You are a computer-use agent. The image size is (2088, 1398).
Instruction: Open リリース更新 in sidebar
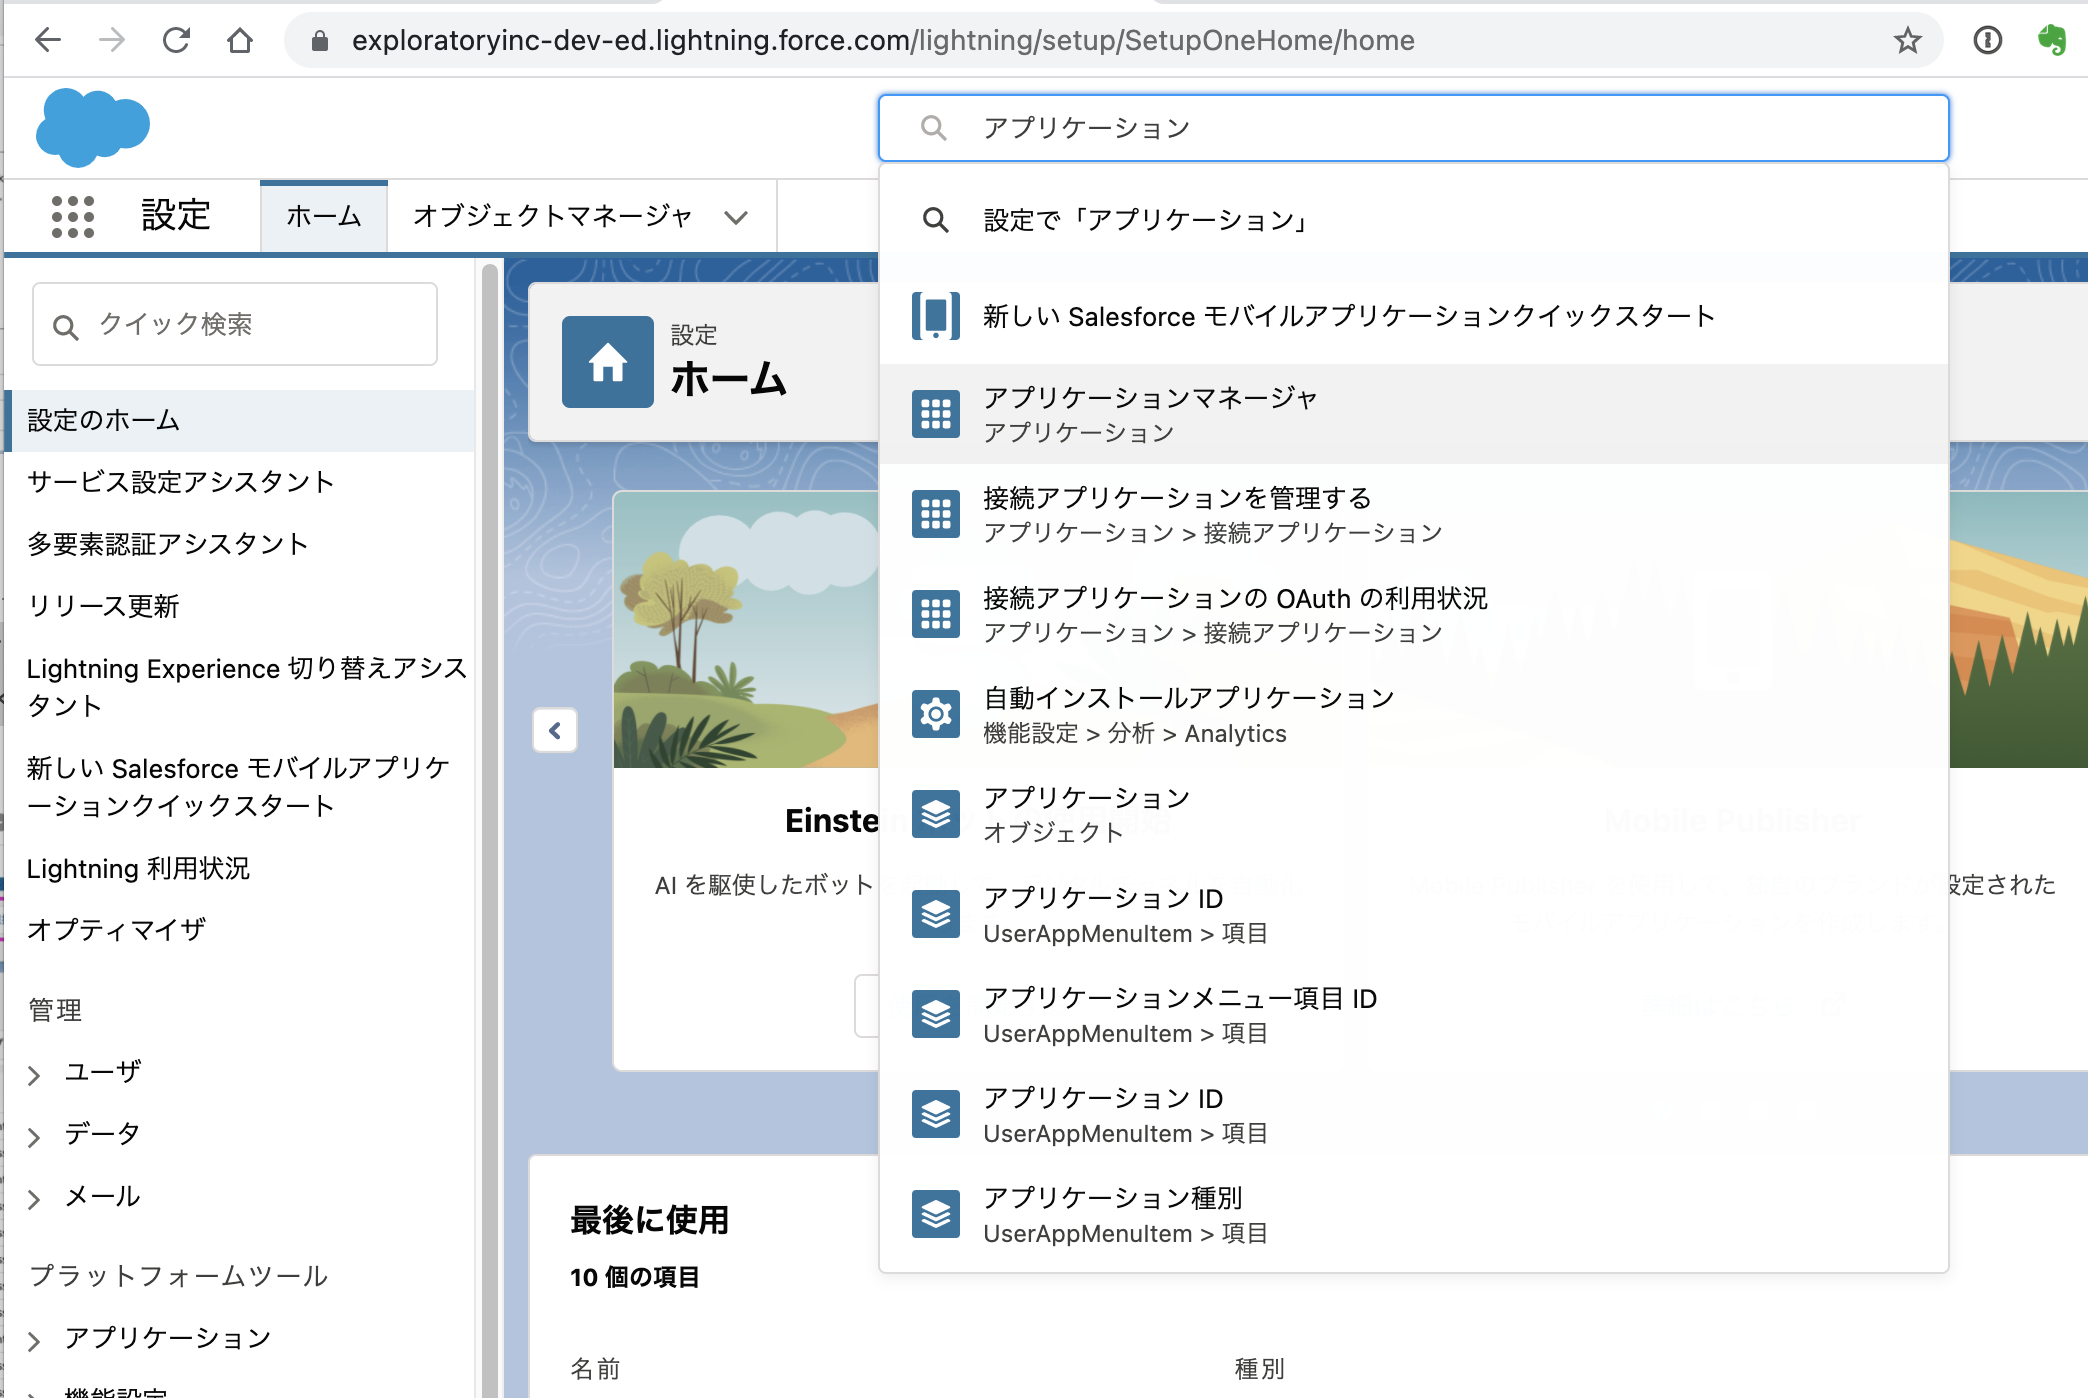pos(103,606)
